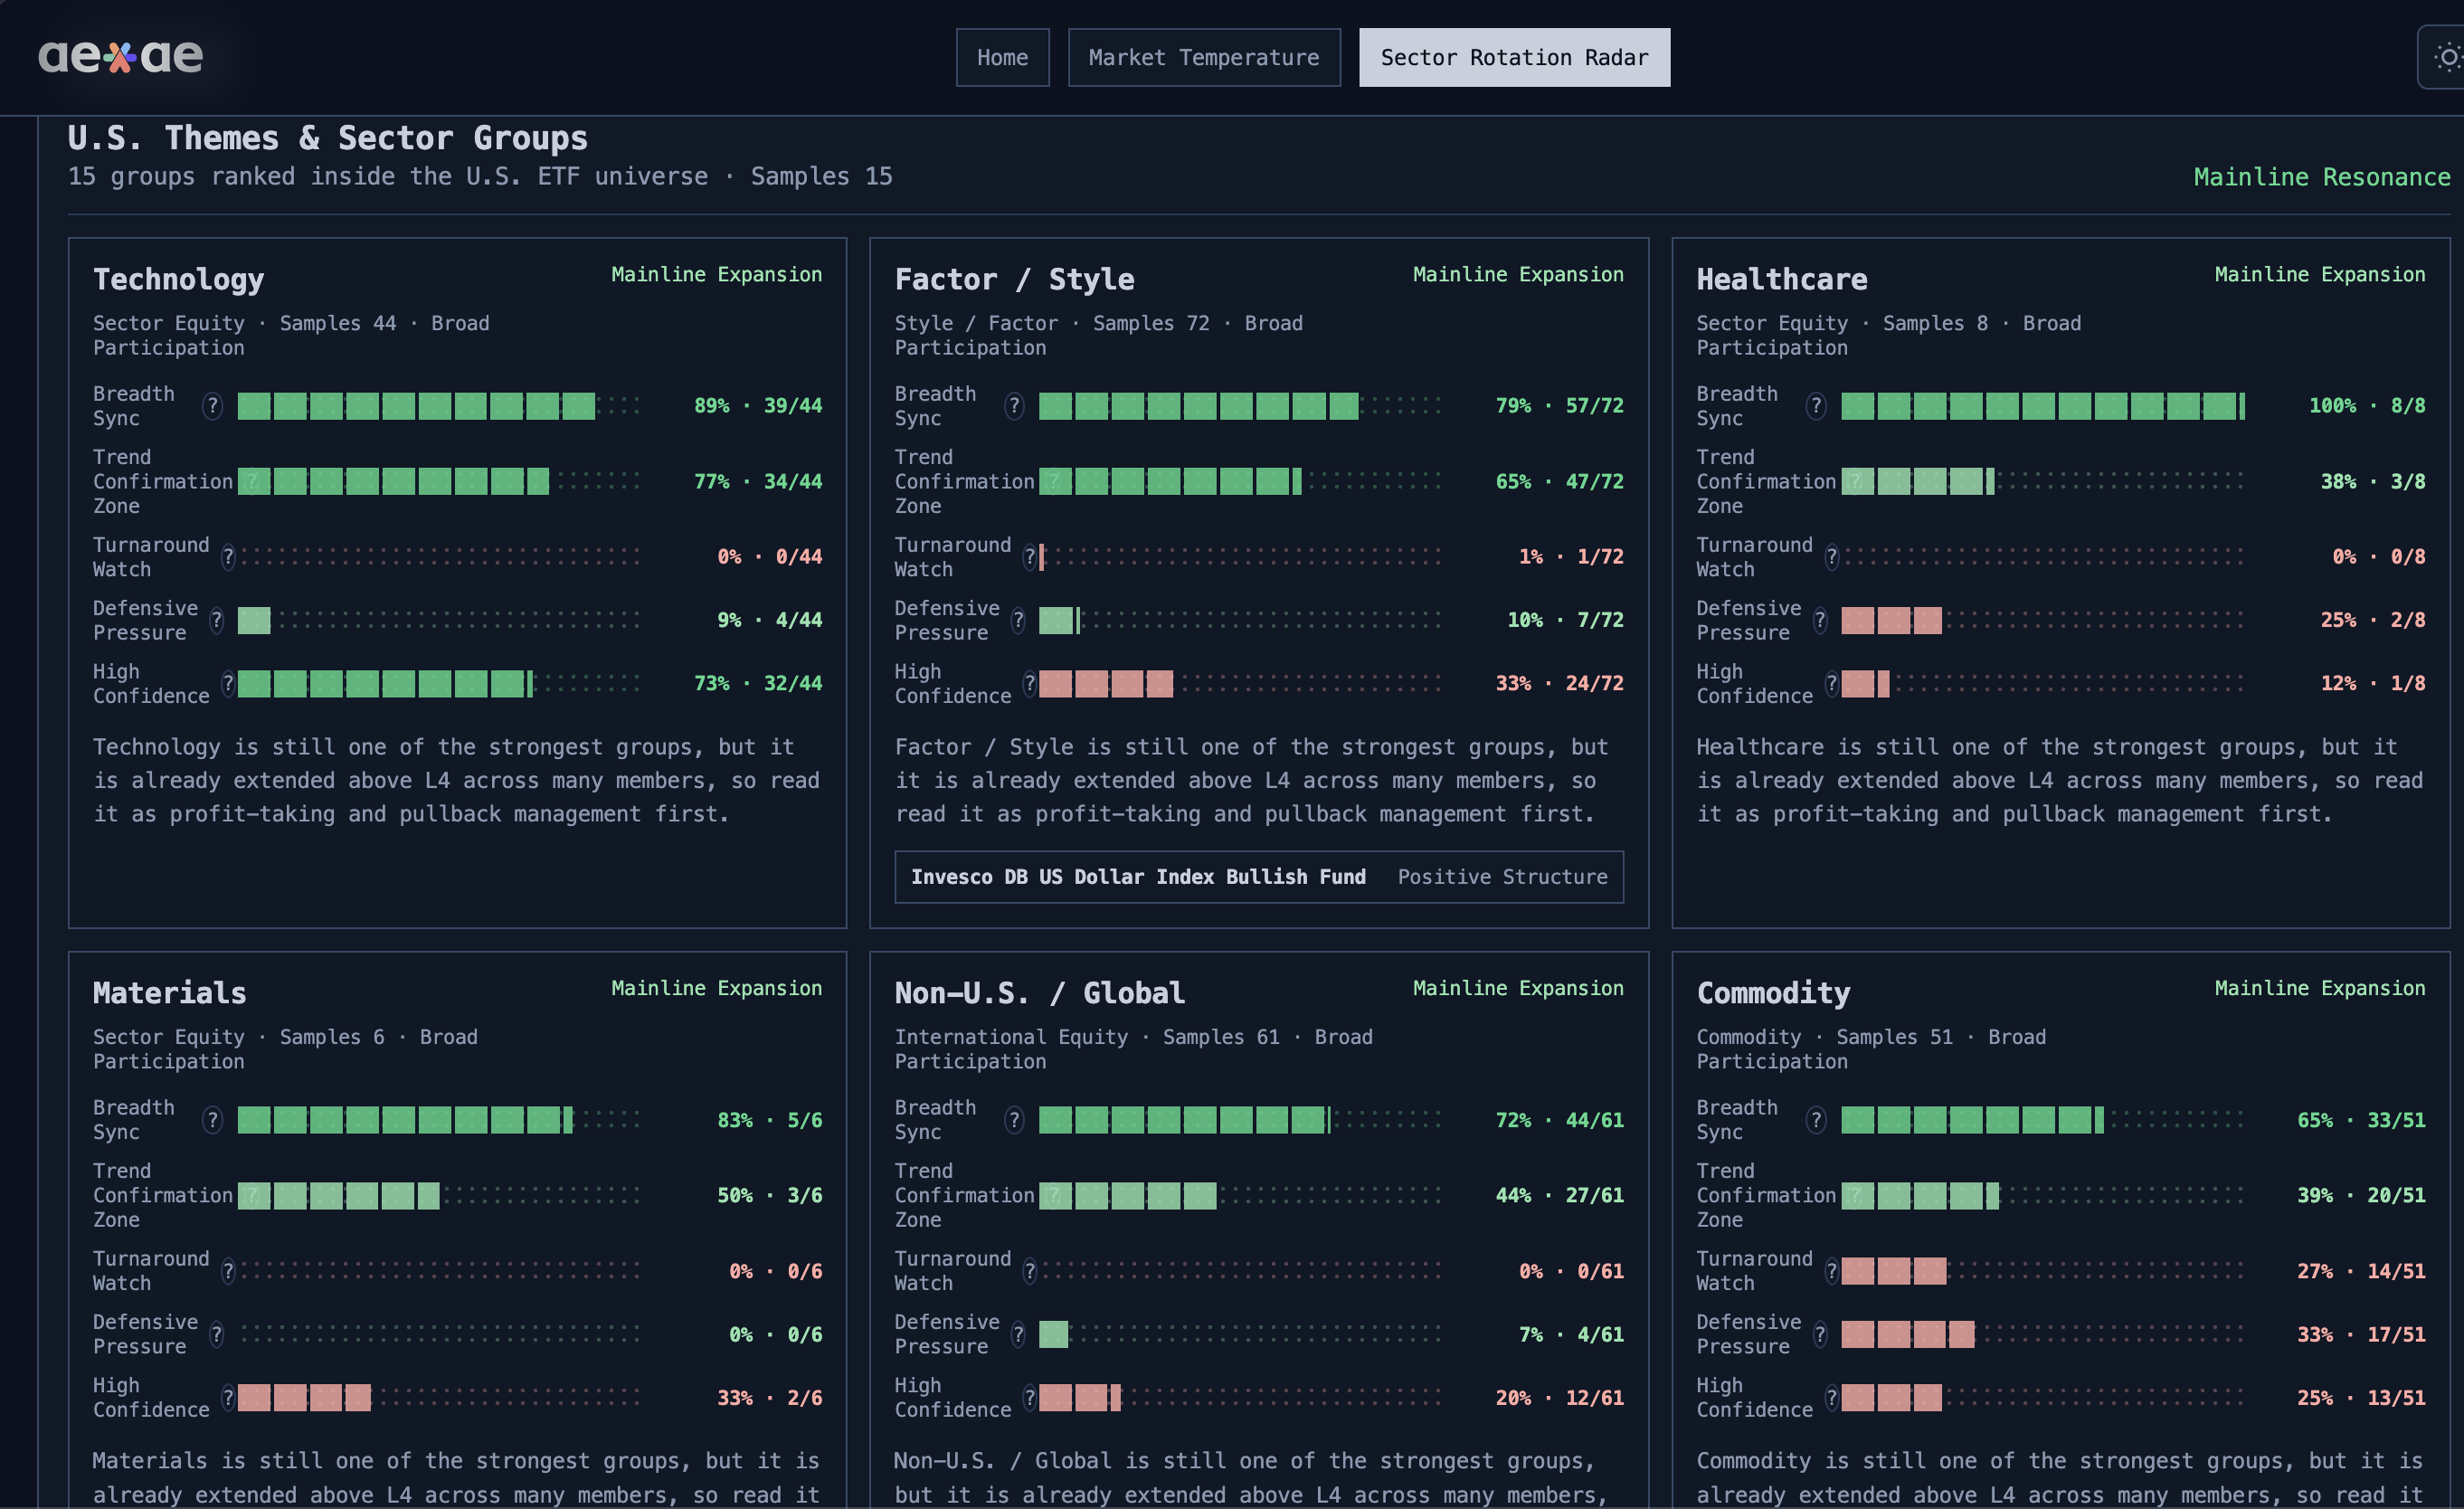The height and width of the screenshot is (1509, 2464).
Task: Open the Materials card title
Action: tap(170, 993)
